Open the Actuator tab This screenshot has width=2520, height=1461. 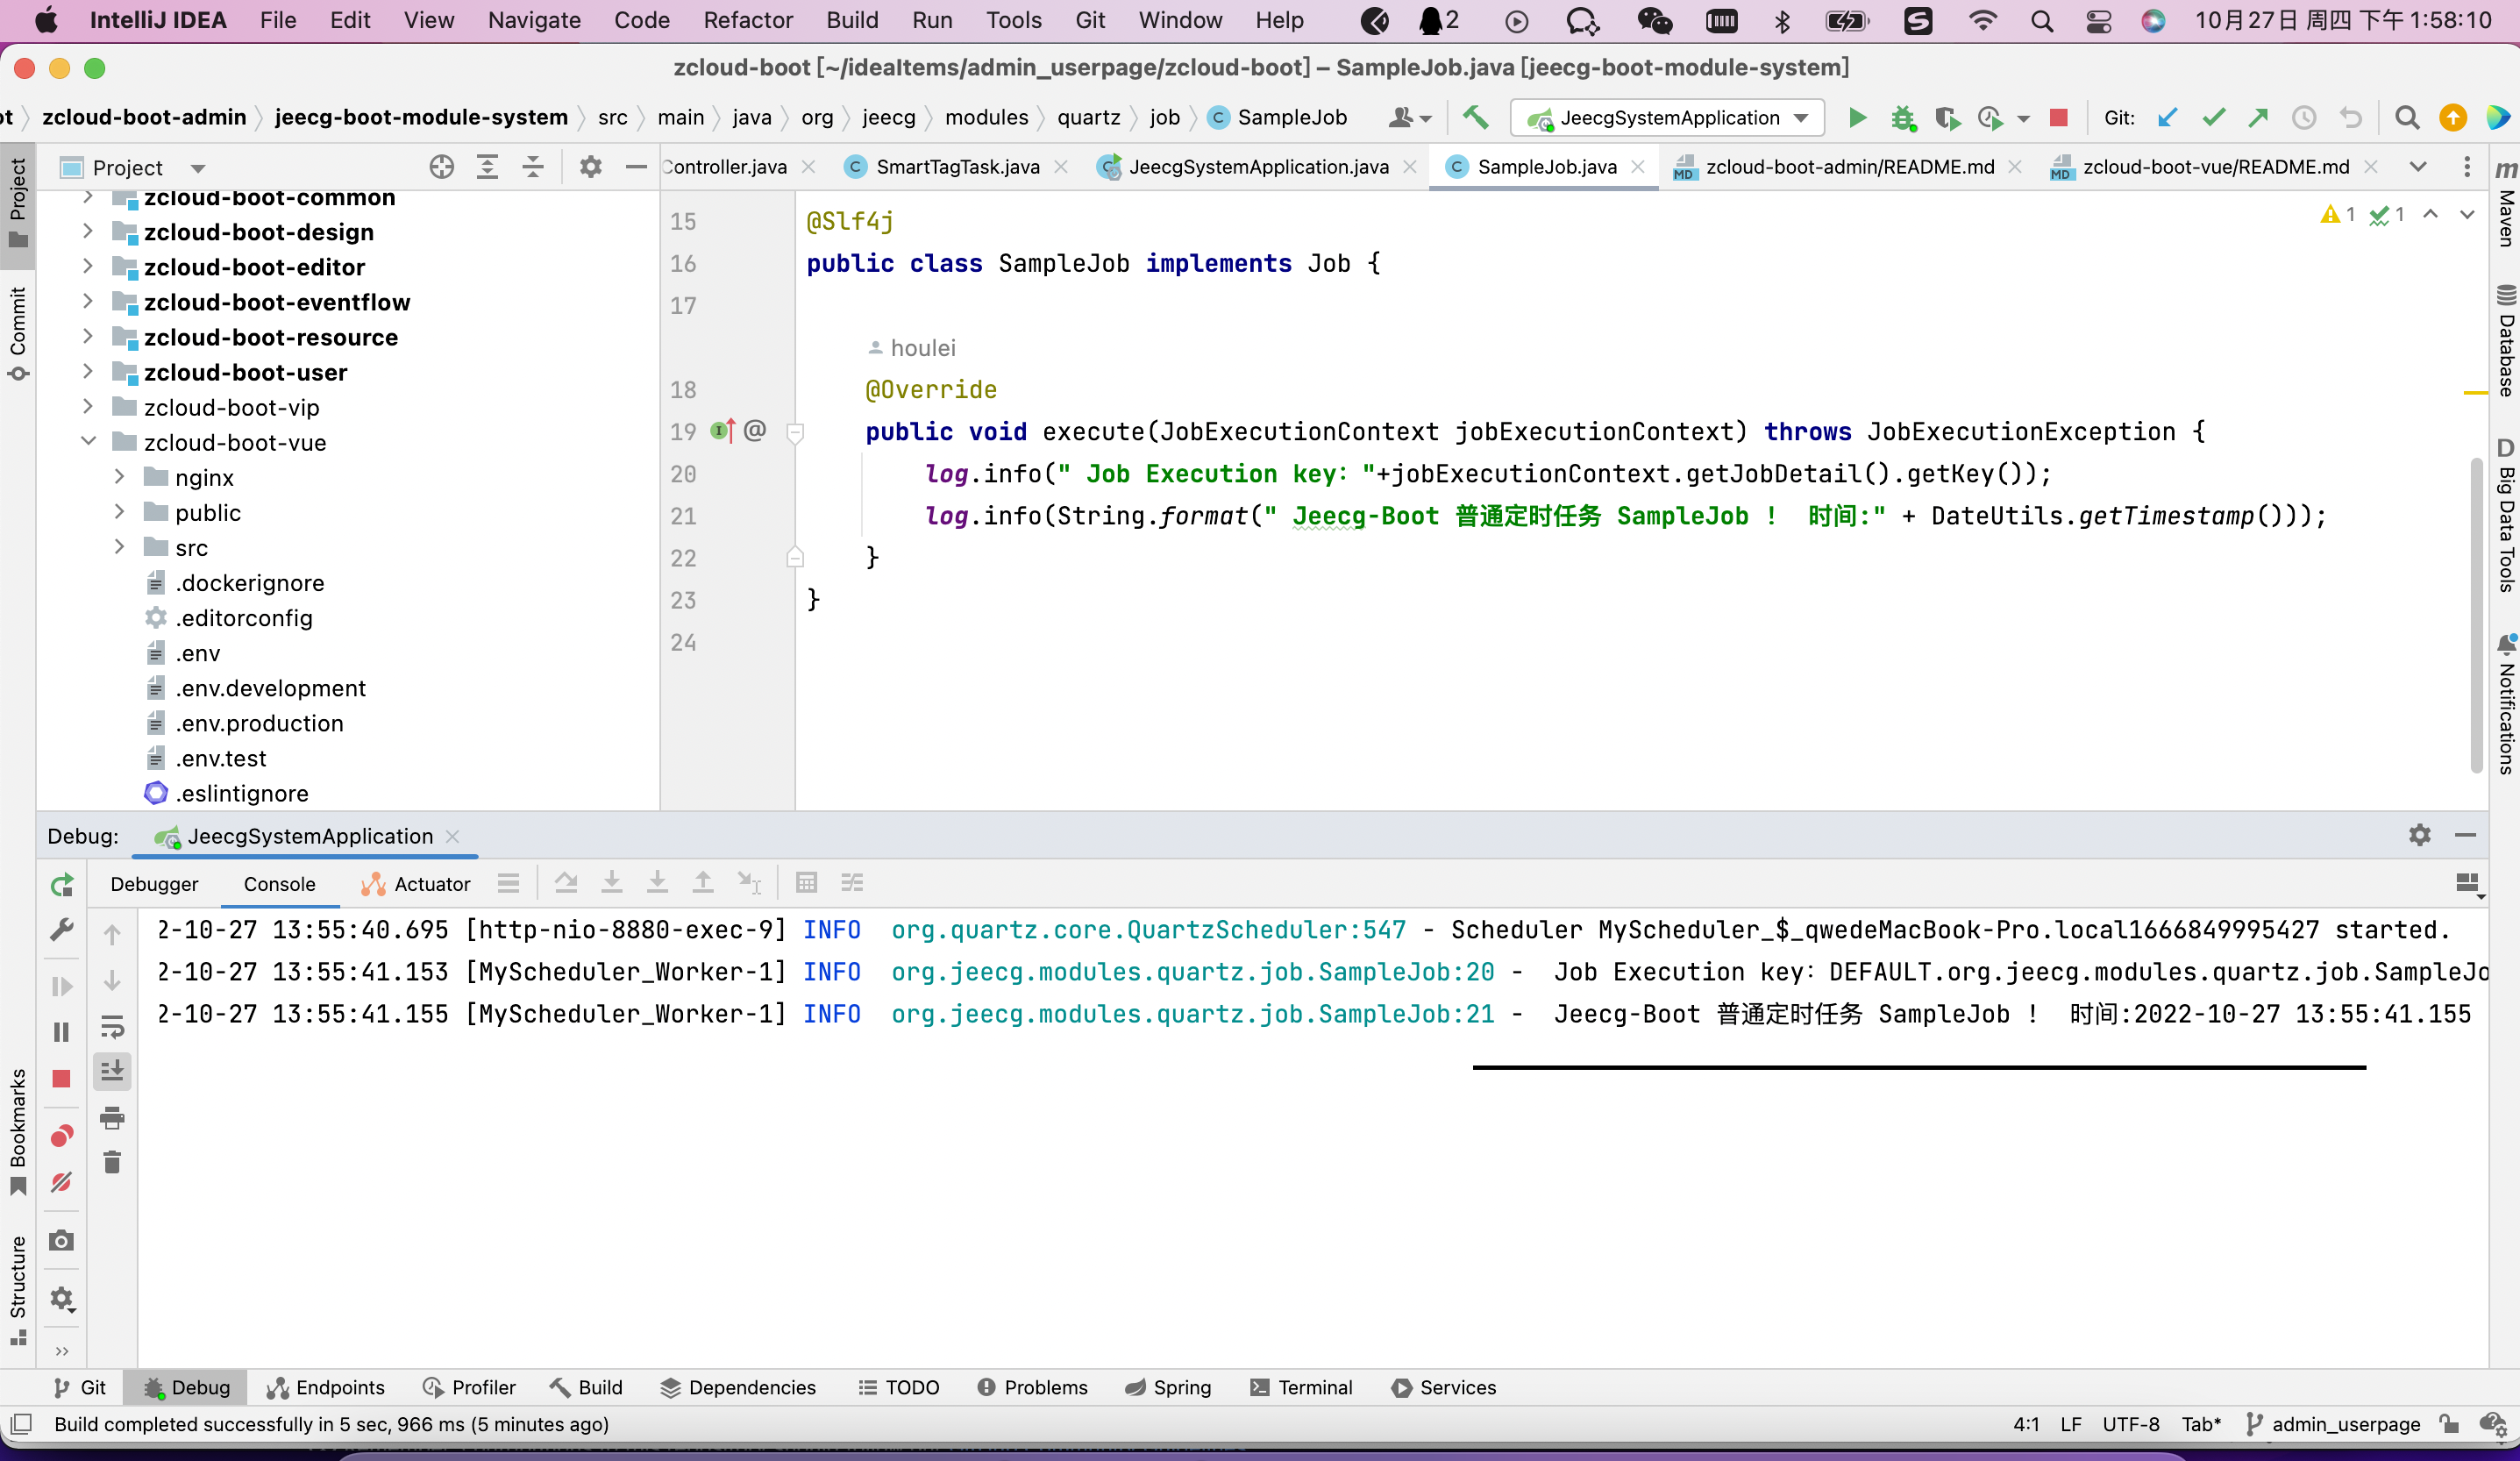coord(416,884)
